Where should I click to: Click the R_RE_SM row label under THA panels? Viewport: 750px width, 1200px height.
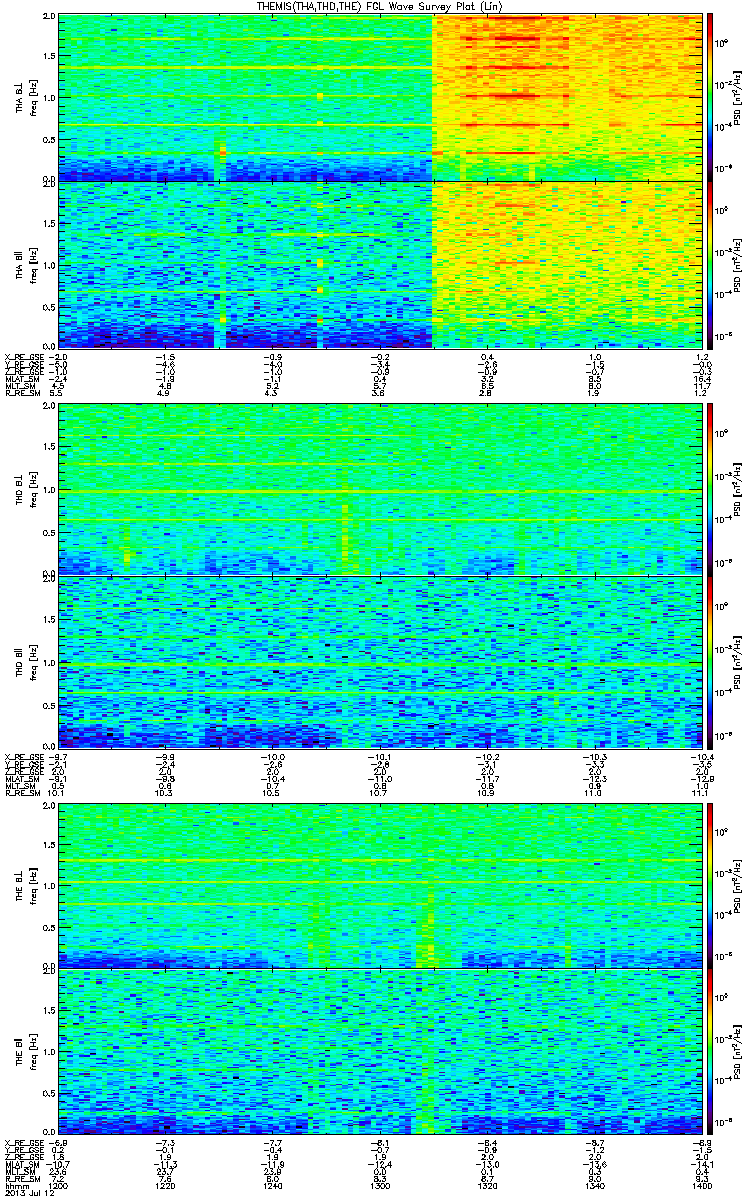pos(21,394)
